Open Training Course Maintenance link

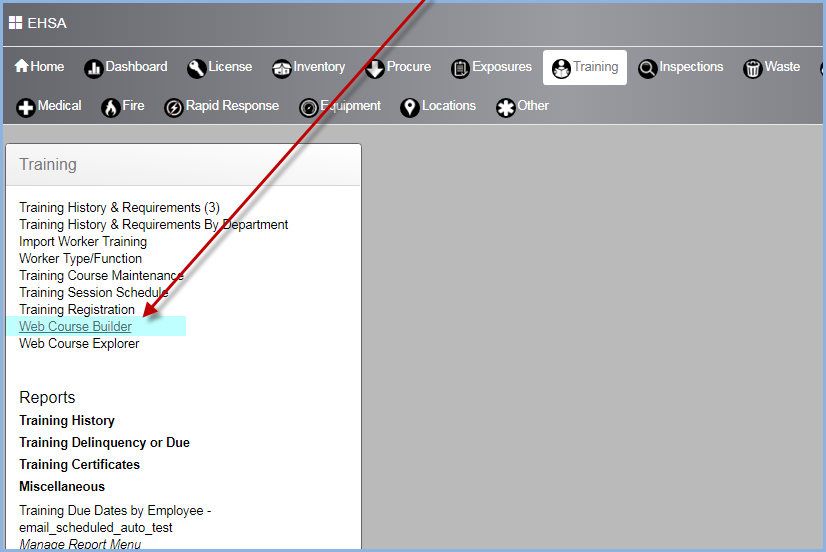tap(102, 275)
